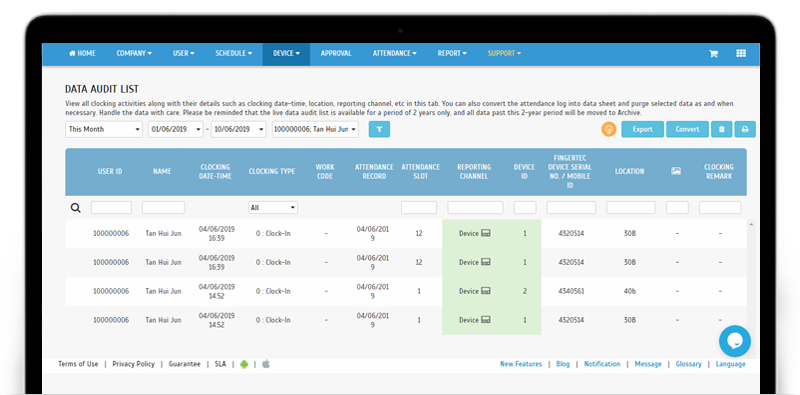
Task: Open the COMPANY menu
Action: (134, 54)
